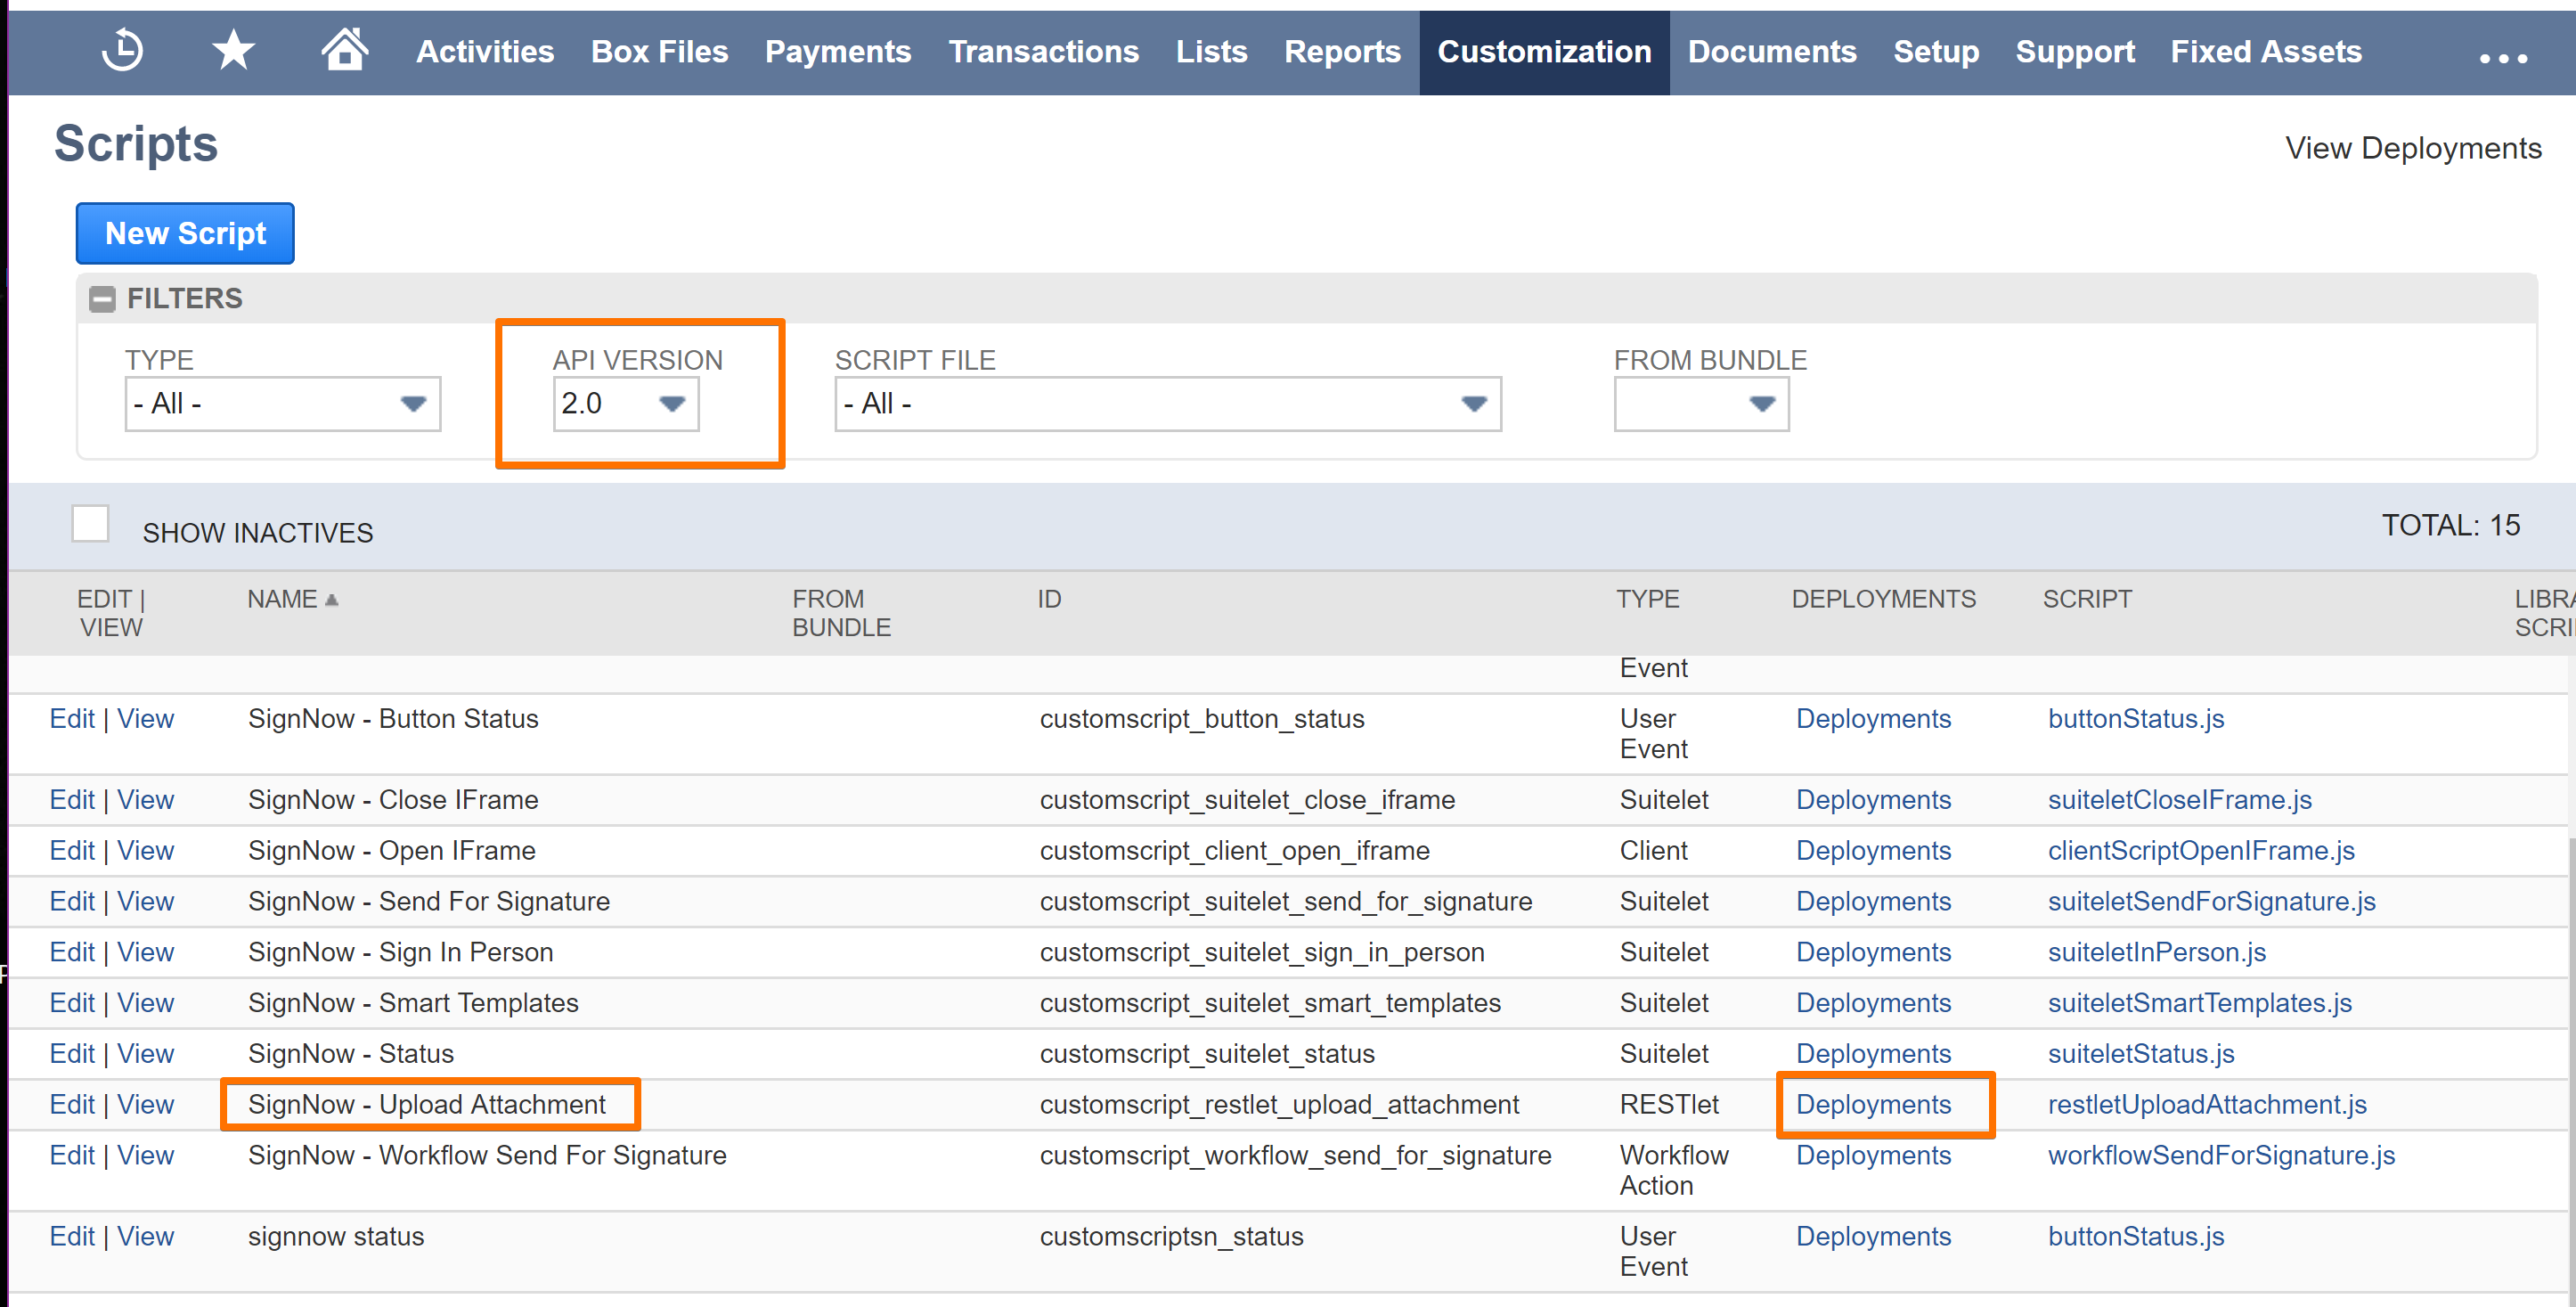Viewport: 2576px width, 1307px height.
Task: Open the shortcuts star icon
Action: 234,51
